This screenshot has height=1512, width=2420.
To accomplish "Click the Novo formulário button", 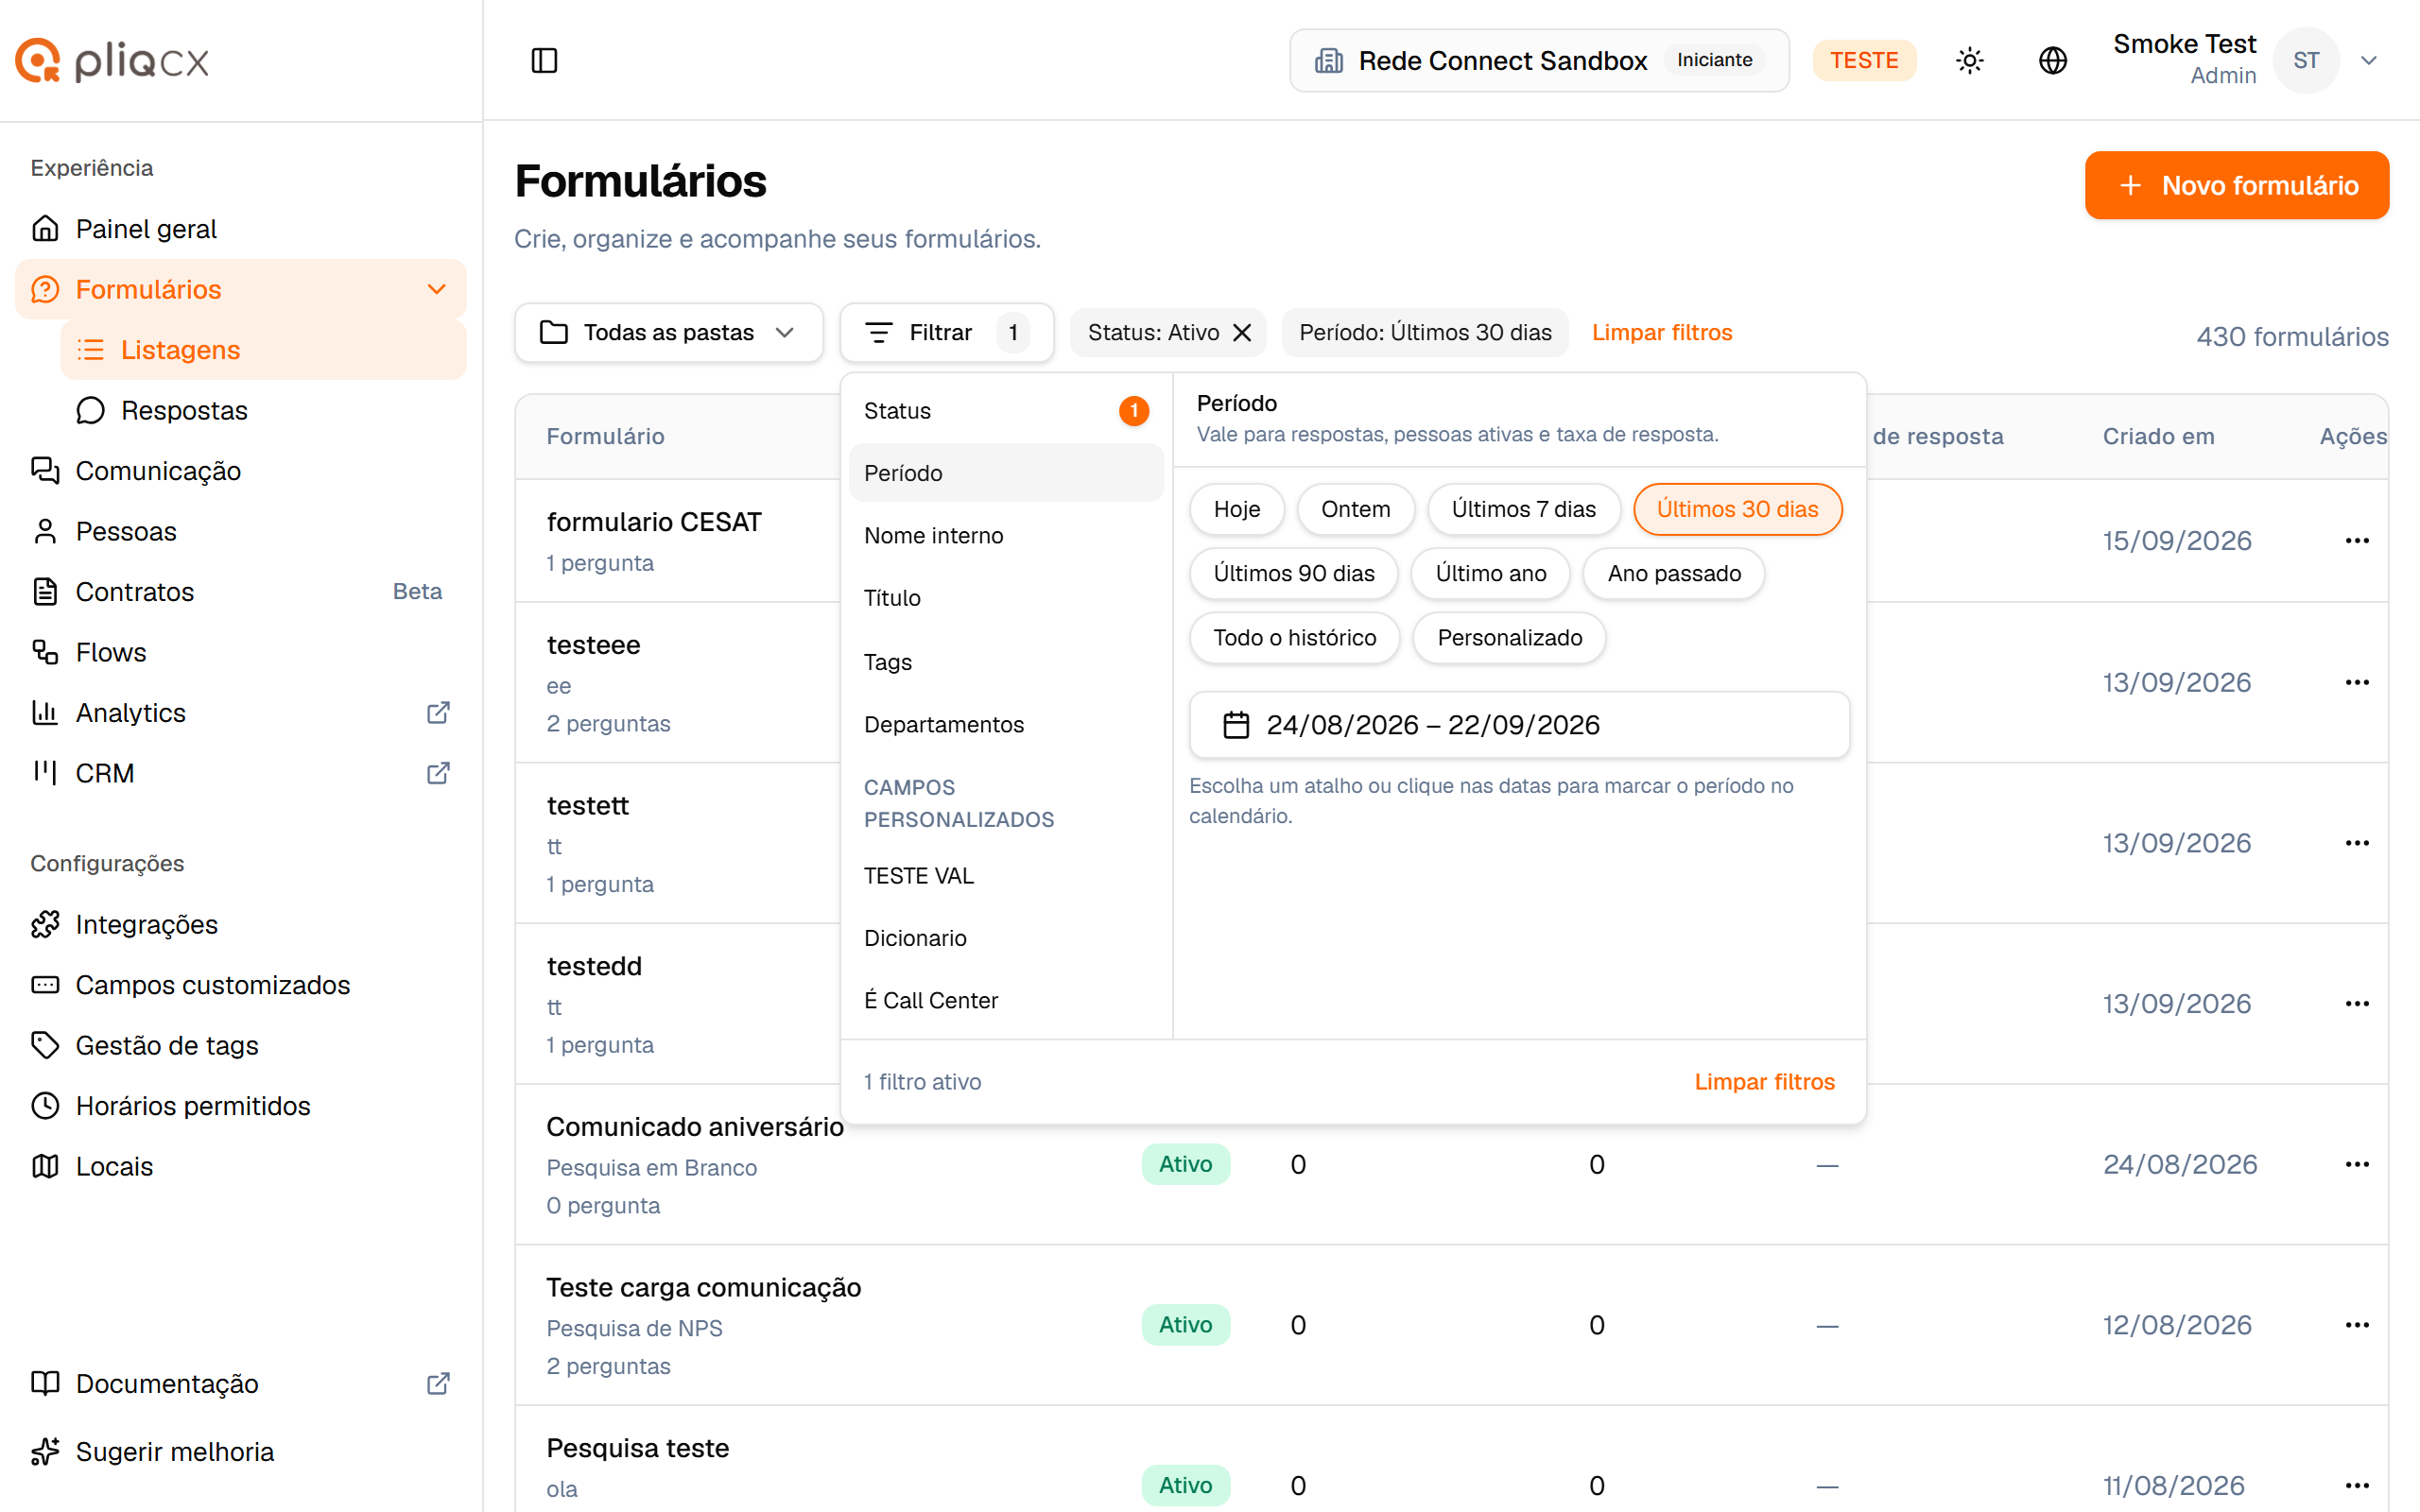I will click(2236, 185).
